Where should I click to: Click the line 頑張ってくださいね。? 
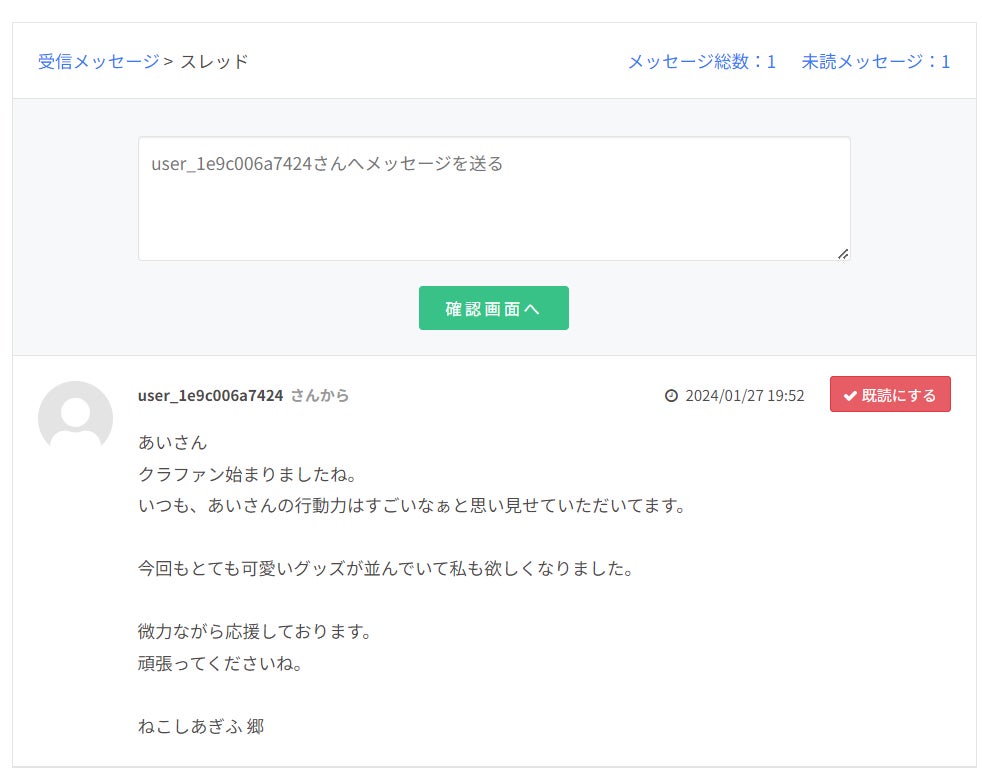[x=221, y=663]
